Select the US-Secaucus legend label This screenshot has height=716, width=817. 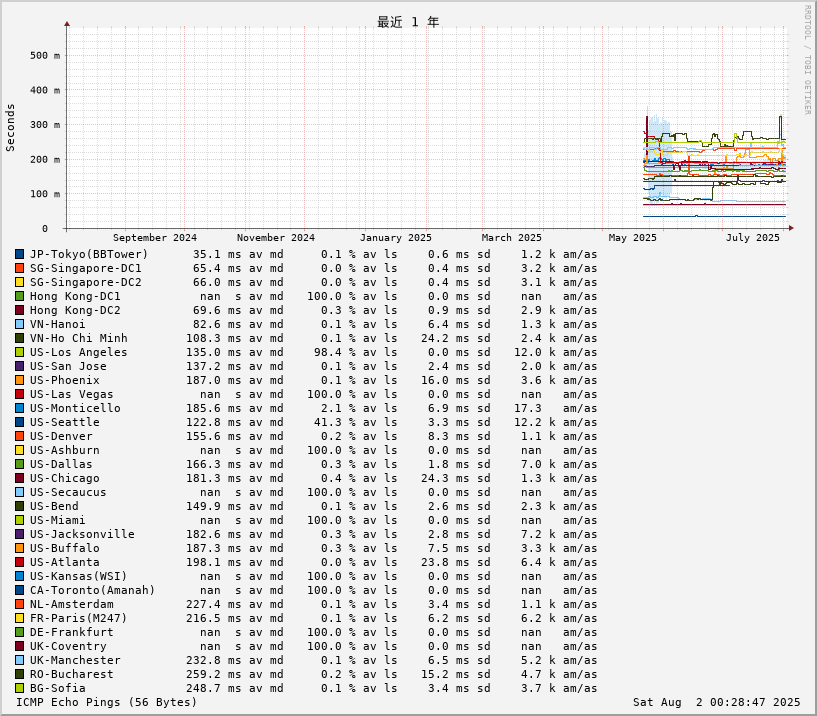coord(68,492)
